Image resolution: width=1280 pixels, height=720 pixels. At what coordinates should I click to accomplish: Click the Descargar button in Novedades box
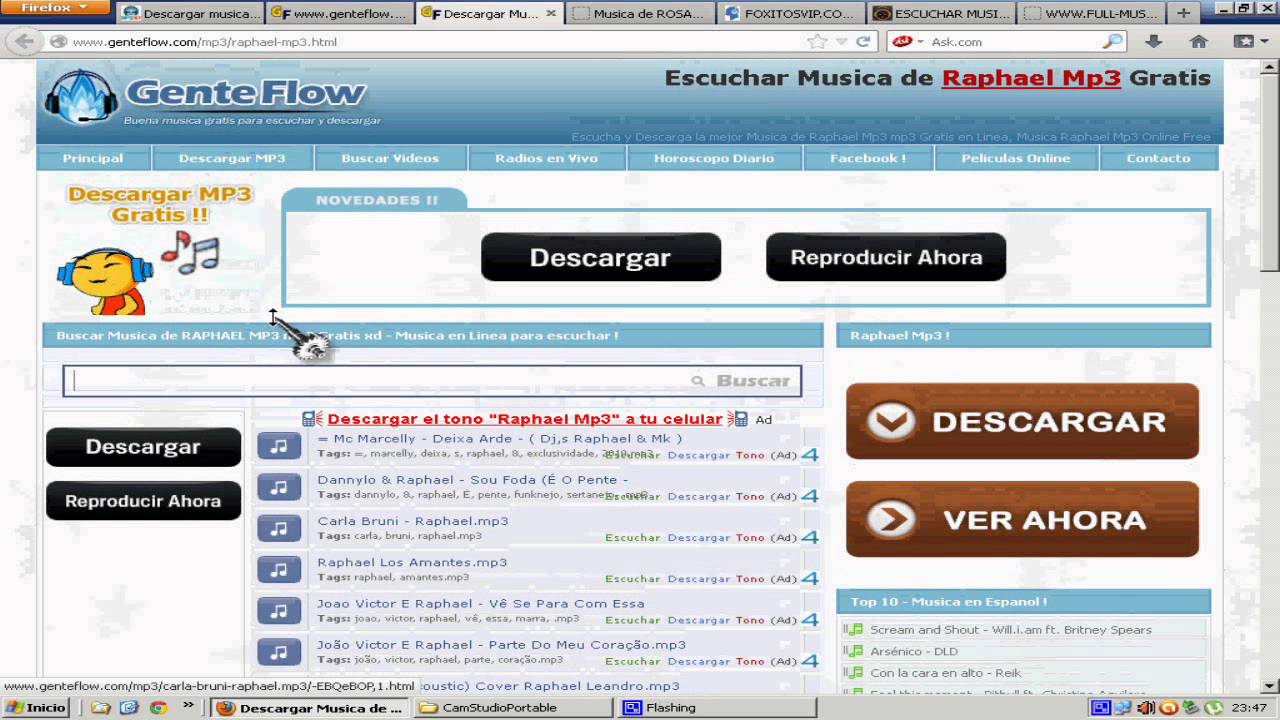click(x=600, y=257)
